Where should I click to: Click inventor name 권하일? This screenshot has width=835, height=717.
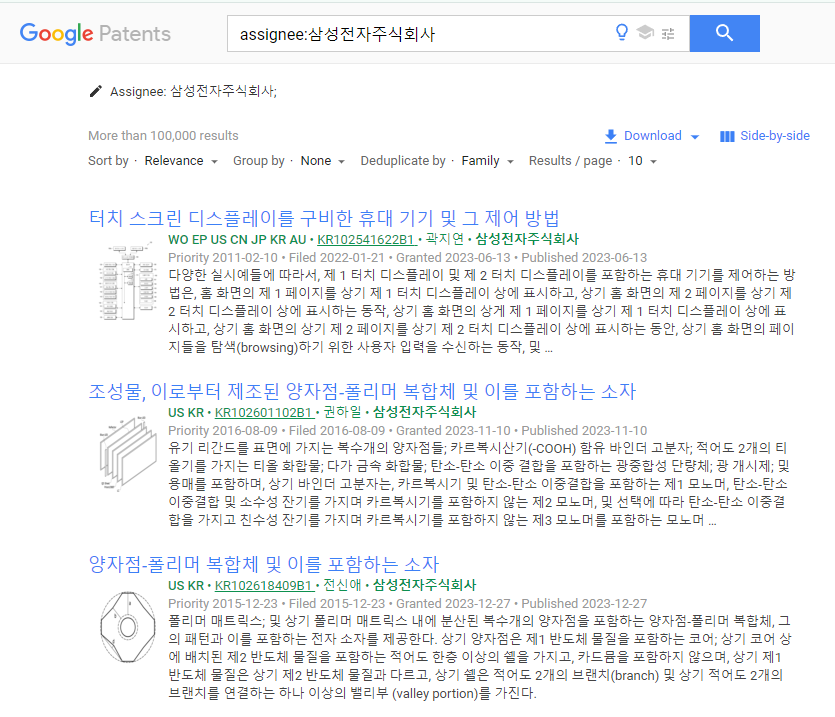(x=342, y=412)
